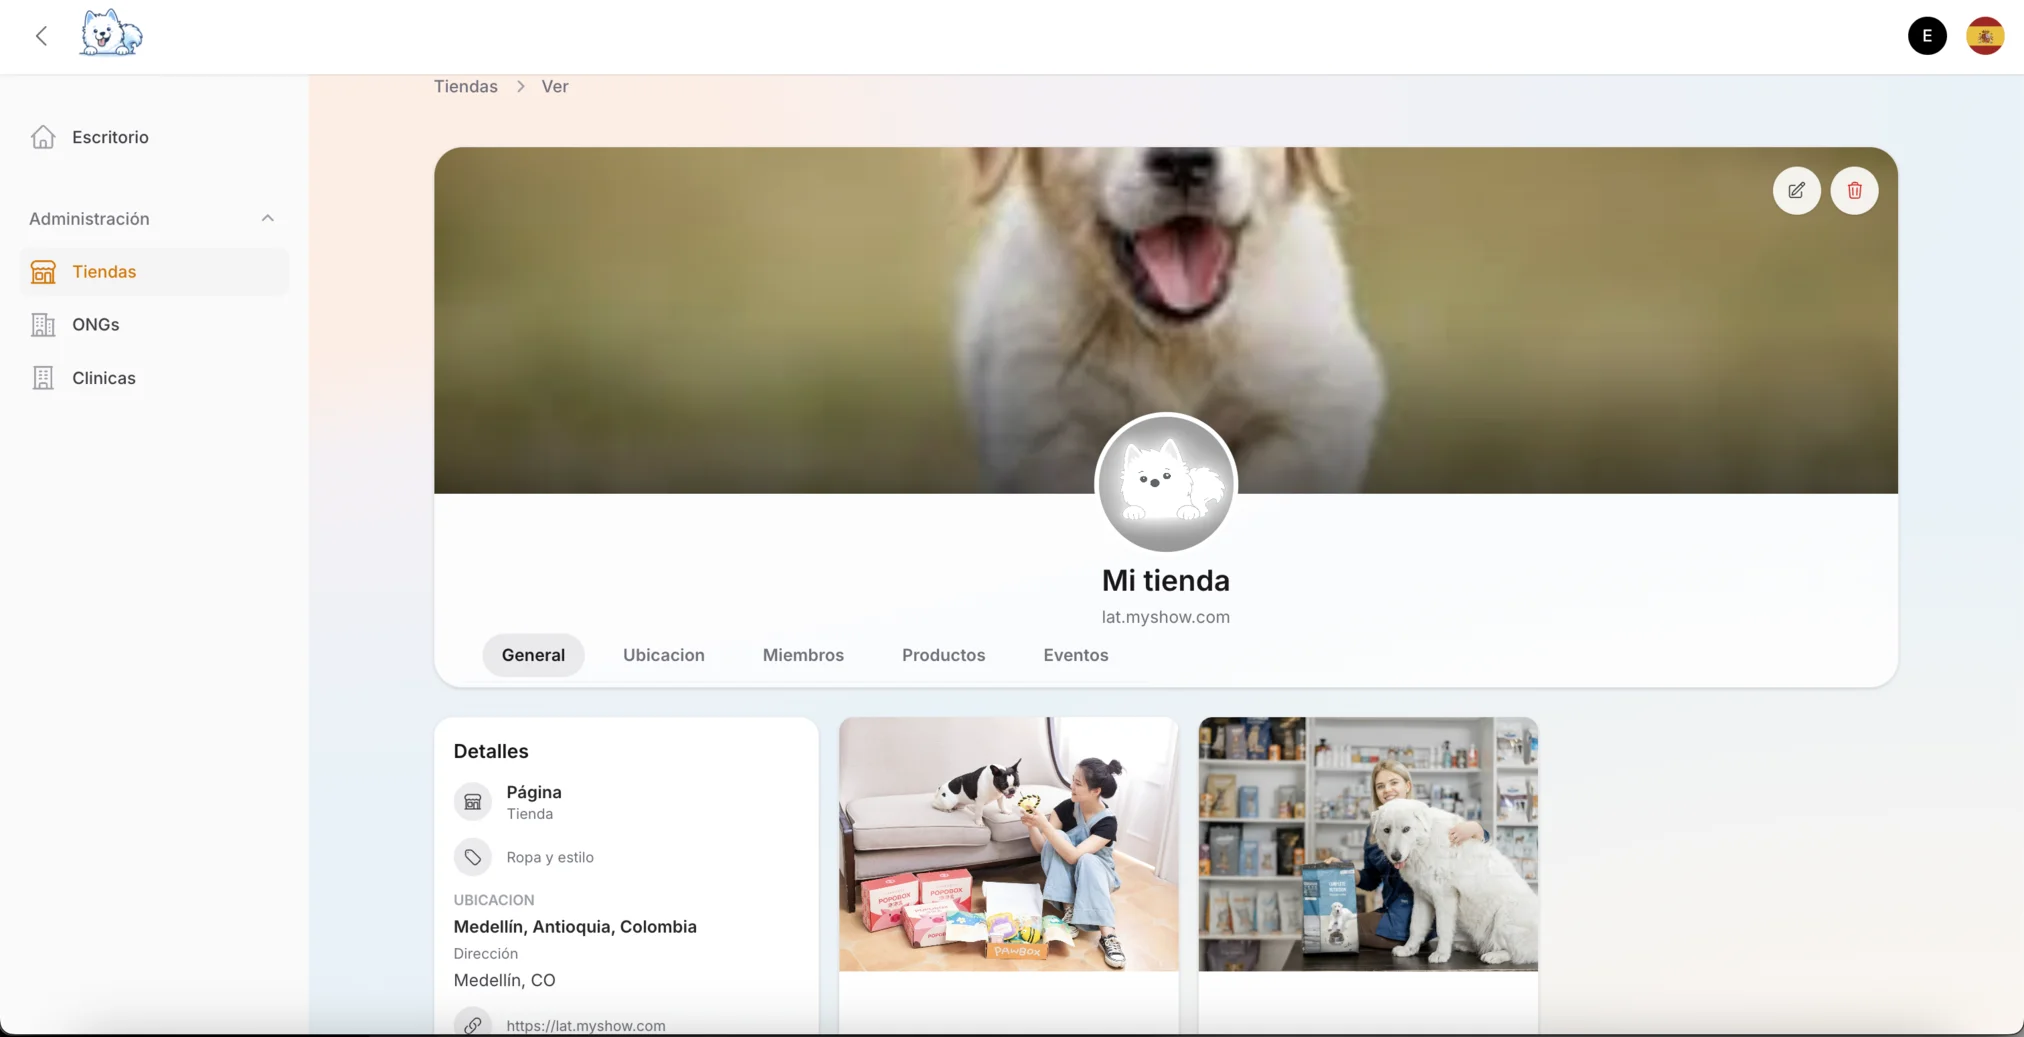Click the back arrow in the top bar
Screen dimensions: 2024x1037
pyautogui.click(x=41, y=35)
